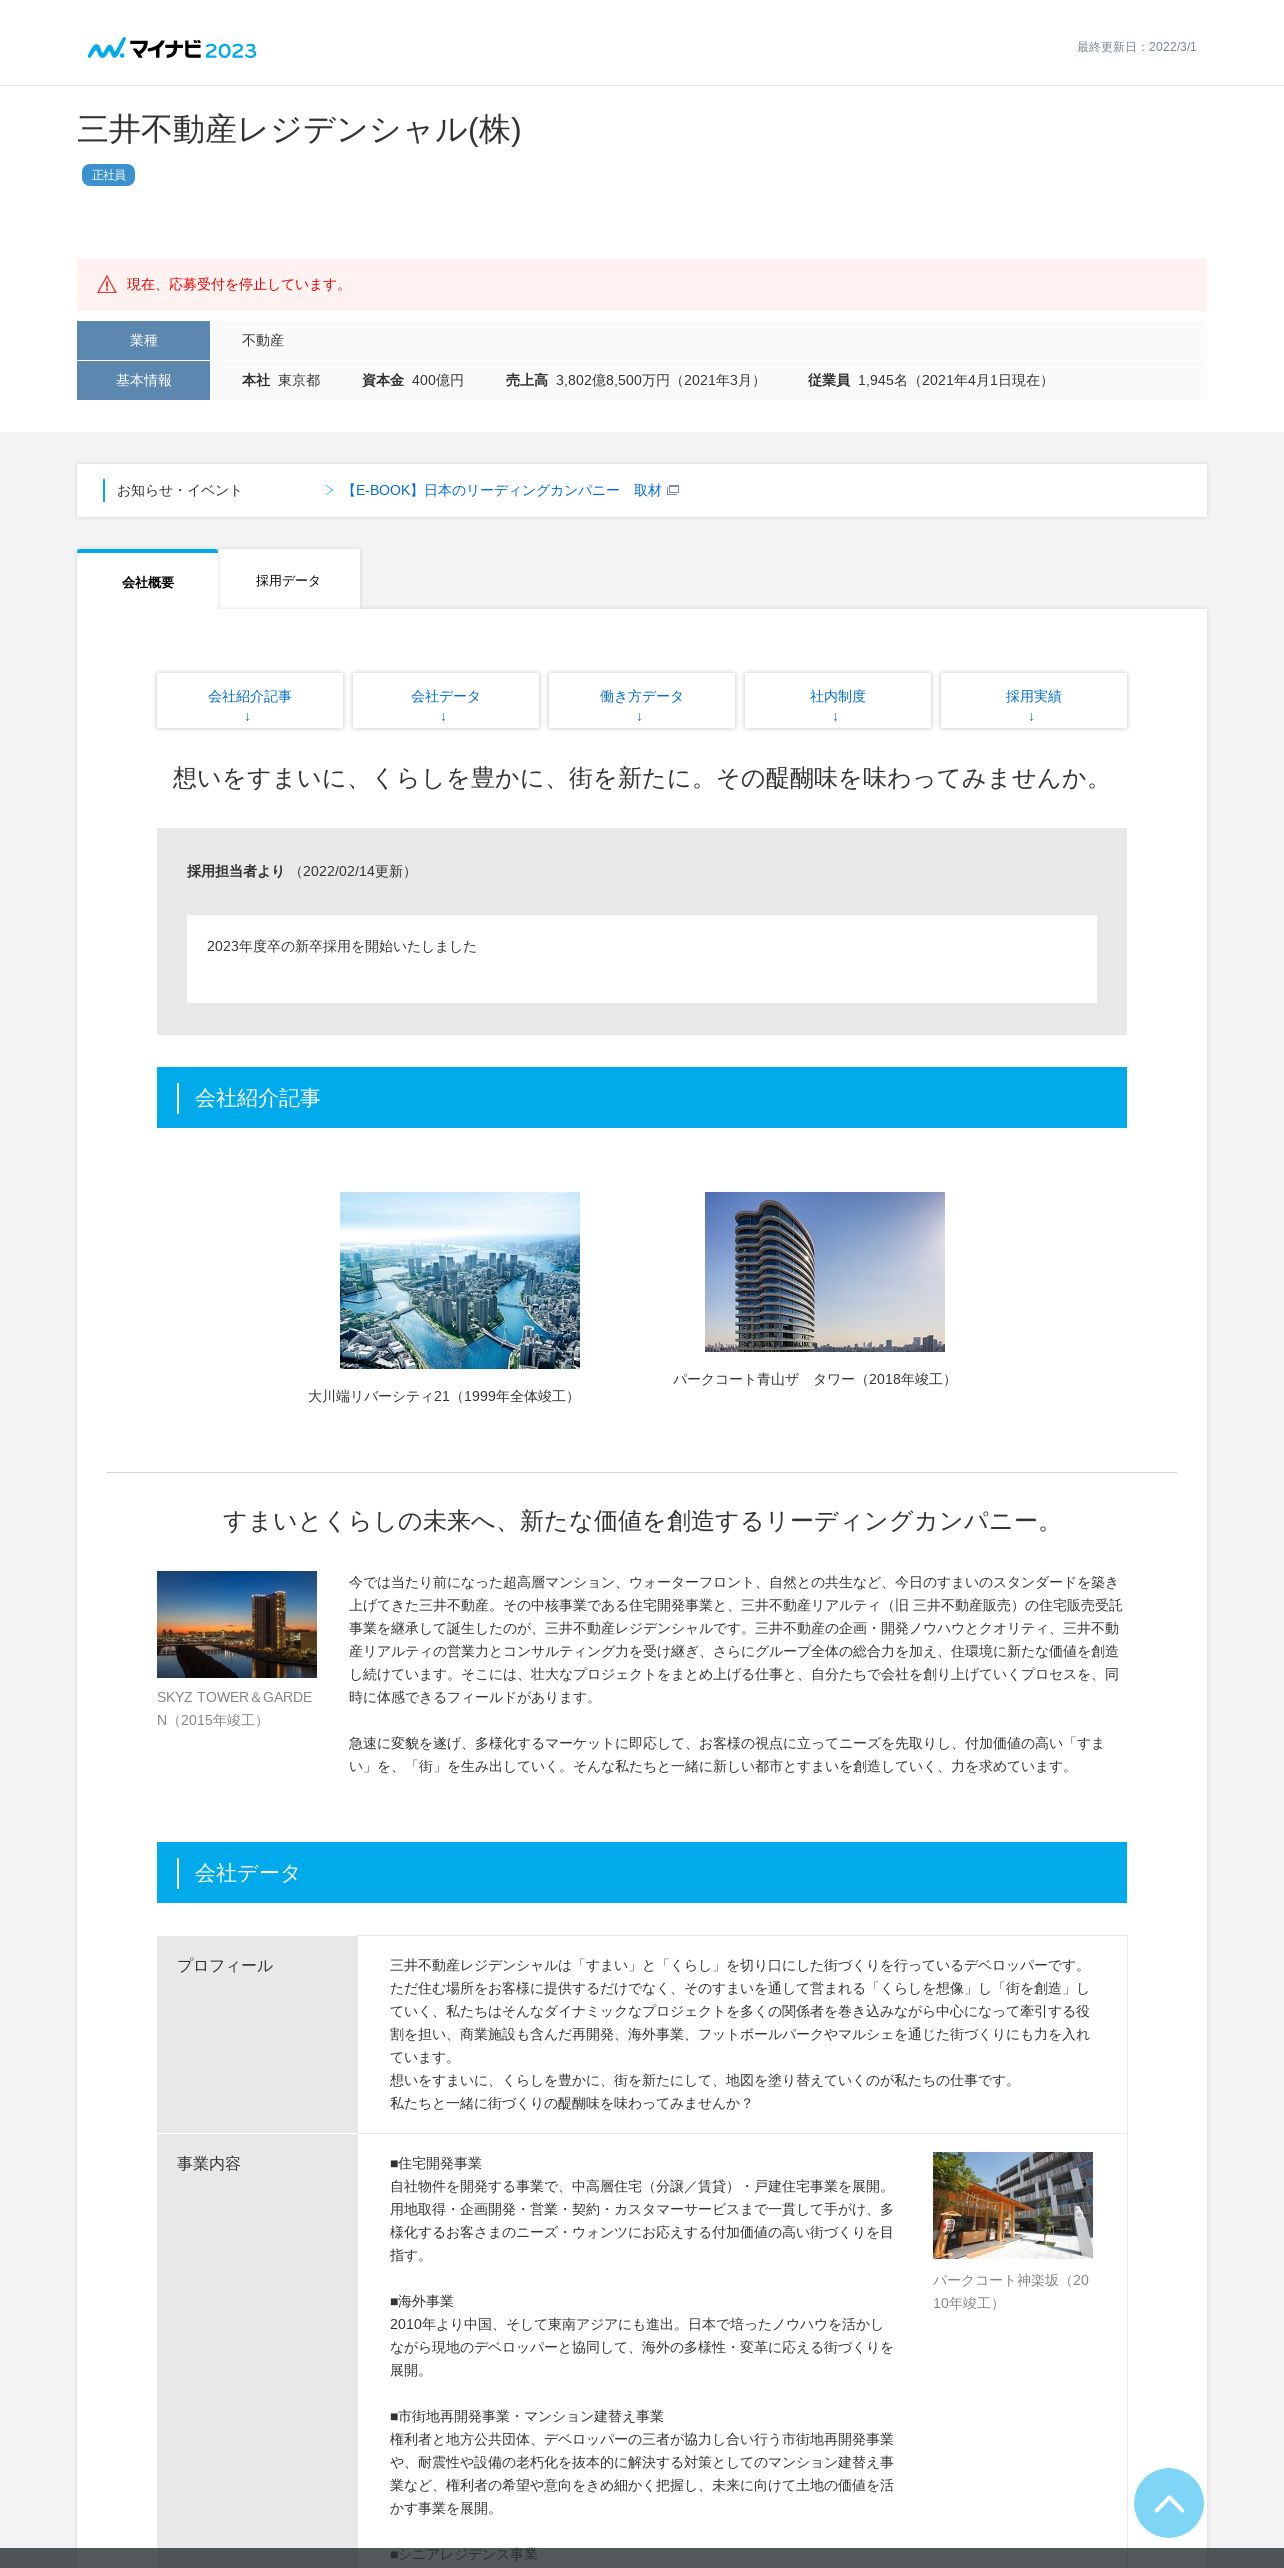Viewport: 1284px width, 2568px height.
Task: Click the external link icon after 取材
Action: click(x=673, y=490)
